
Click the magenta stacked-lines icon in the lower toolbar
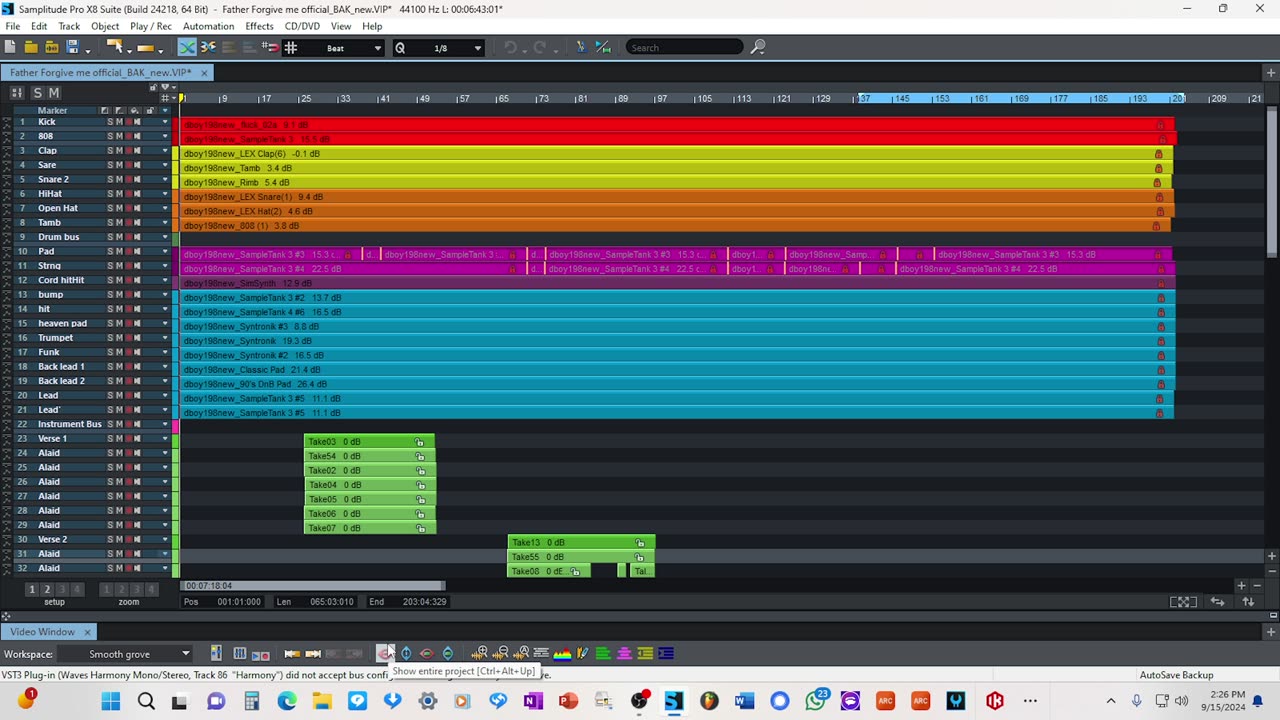click(624, 654)
